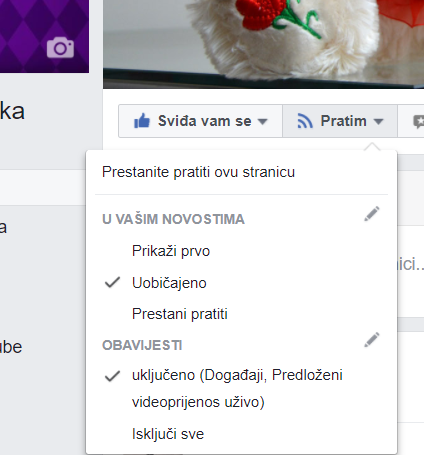This screenshot has width=424, height=455.
Task: Click the camera icon on profile picture
Action: [x=60, y=48]
